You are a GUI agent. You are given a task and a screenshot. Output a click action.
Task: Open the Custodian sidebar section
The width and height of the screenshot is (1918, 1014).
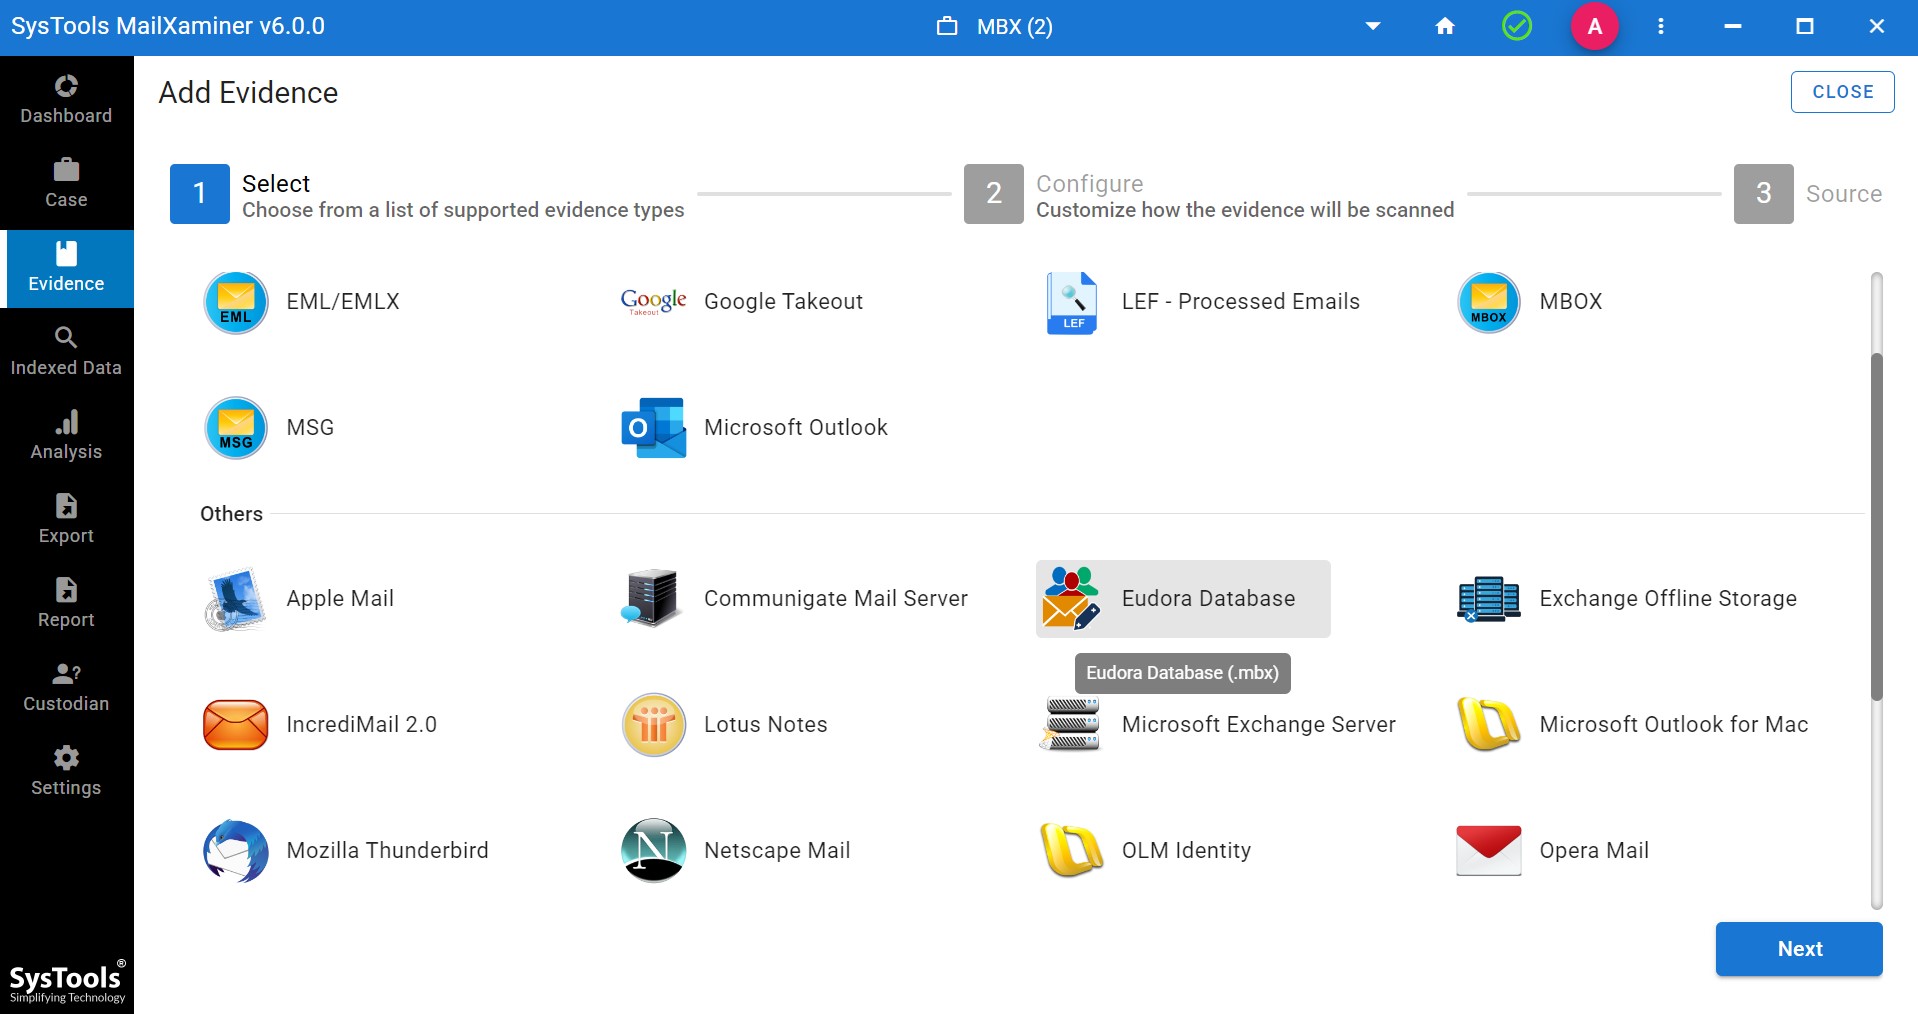click(x=66, y=688)
